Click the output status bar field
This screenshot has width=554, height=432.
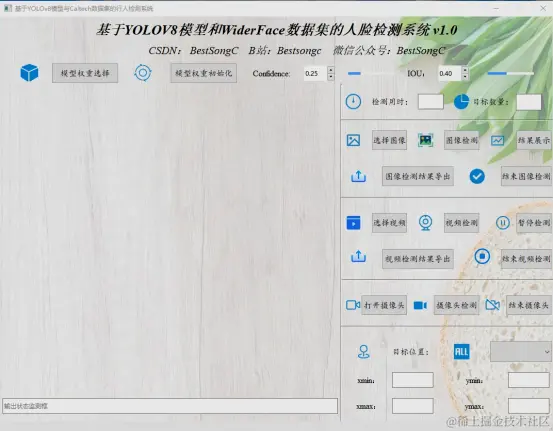[170, 406]
